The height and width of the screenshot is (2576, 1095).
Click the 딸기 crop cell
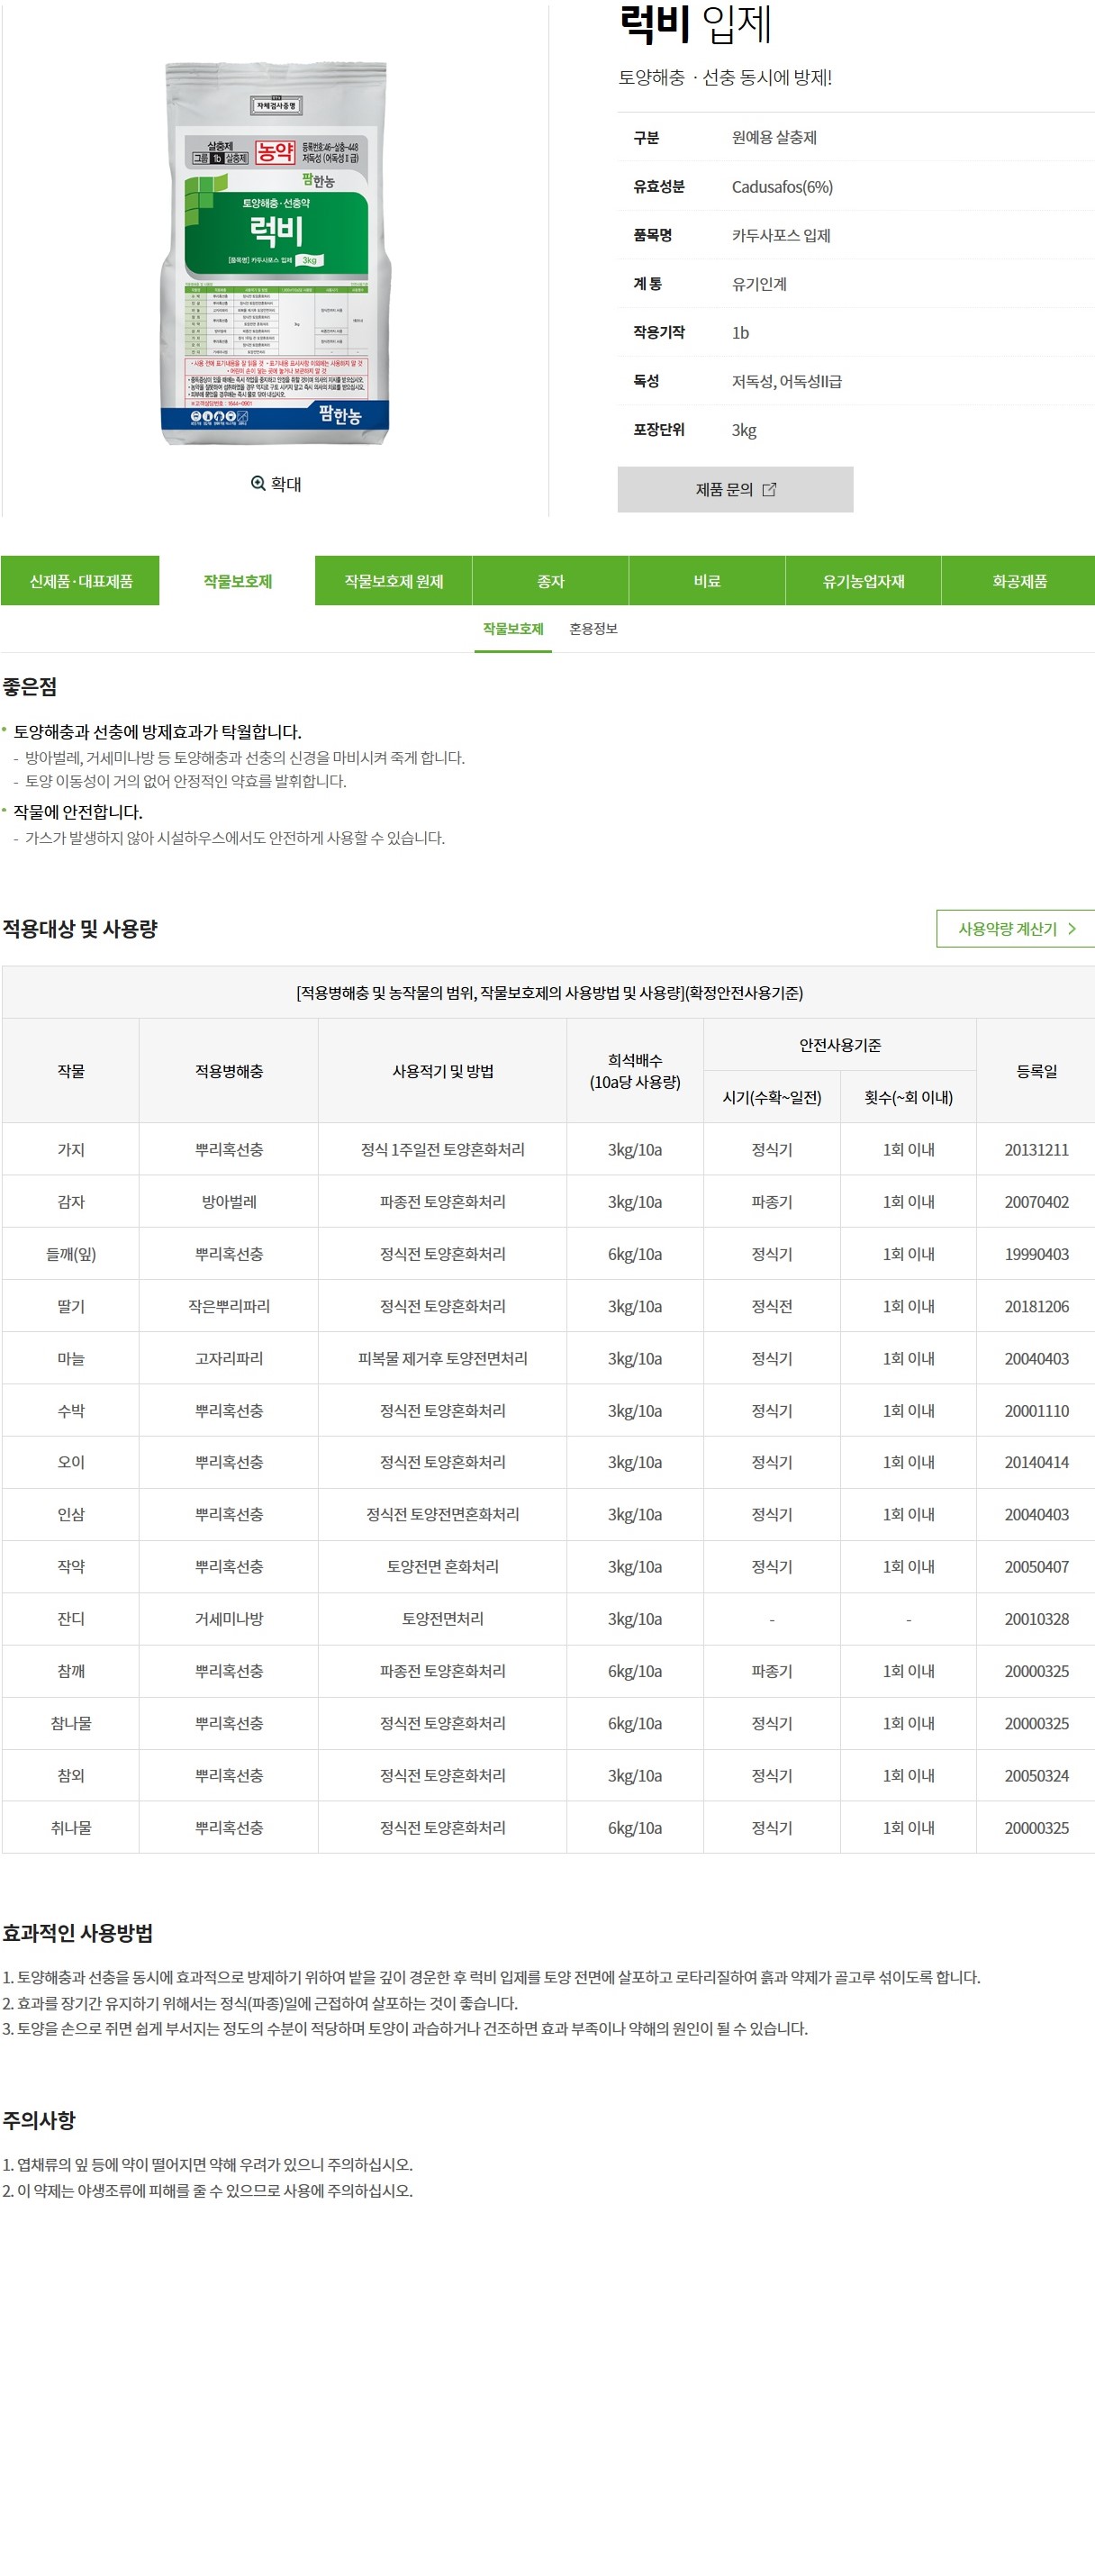(71, 1306)
